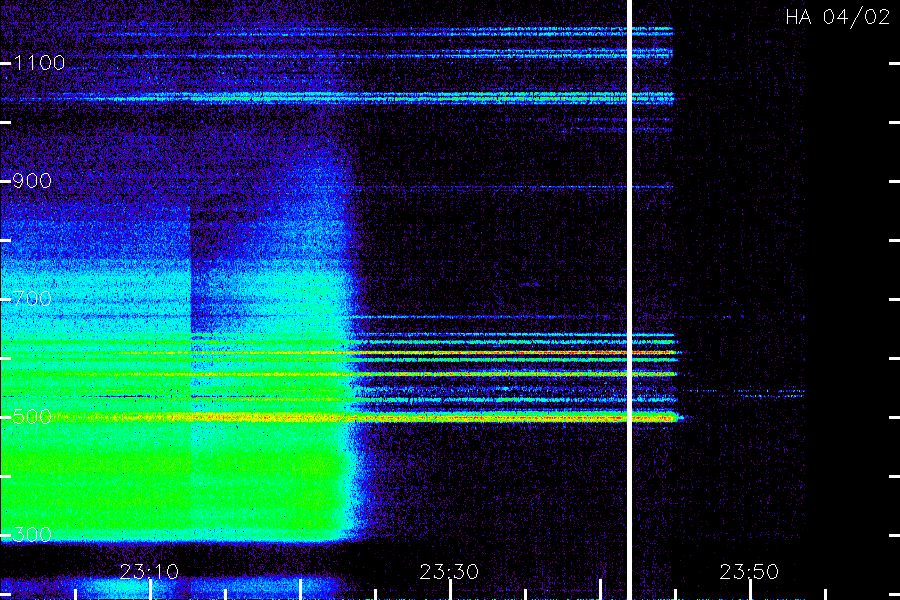Click the white vertical time cursor line
Screen dimensions: 900x600
click(x=629, y=300)
